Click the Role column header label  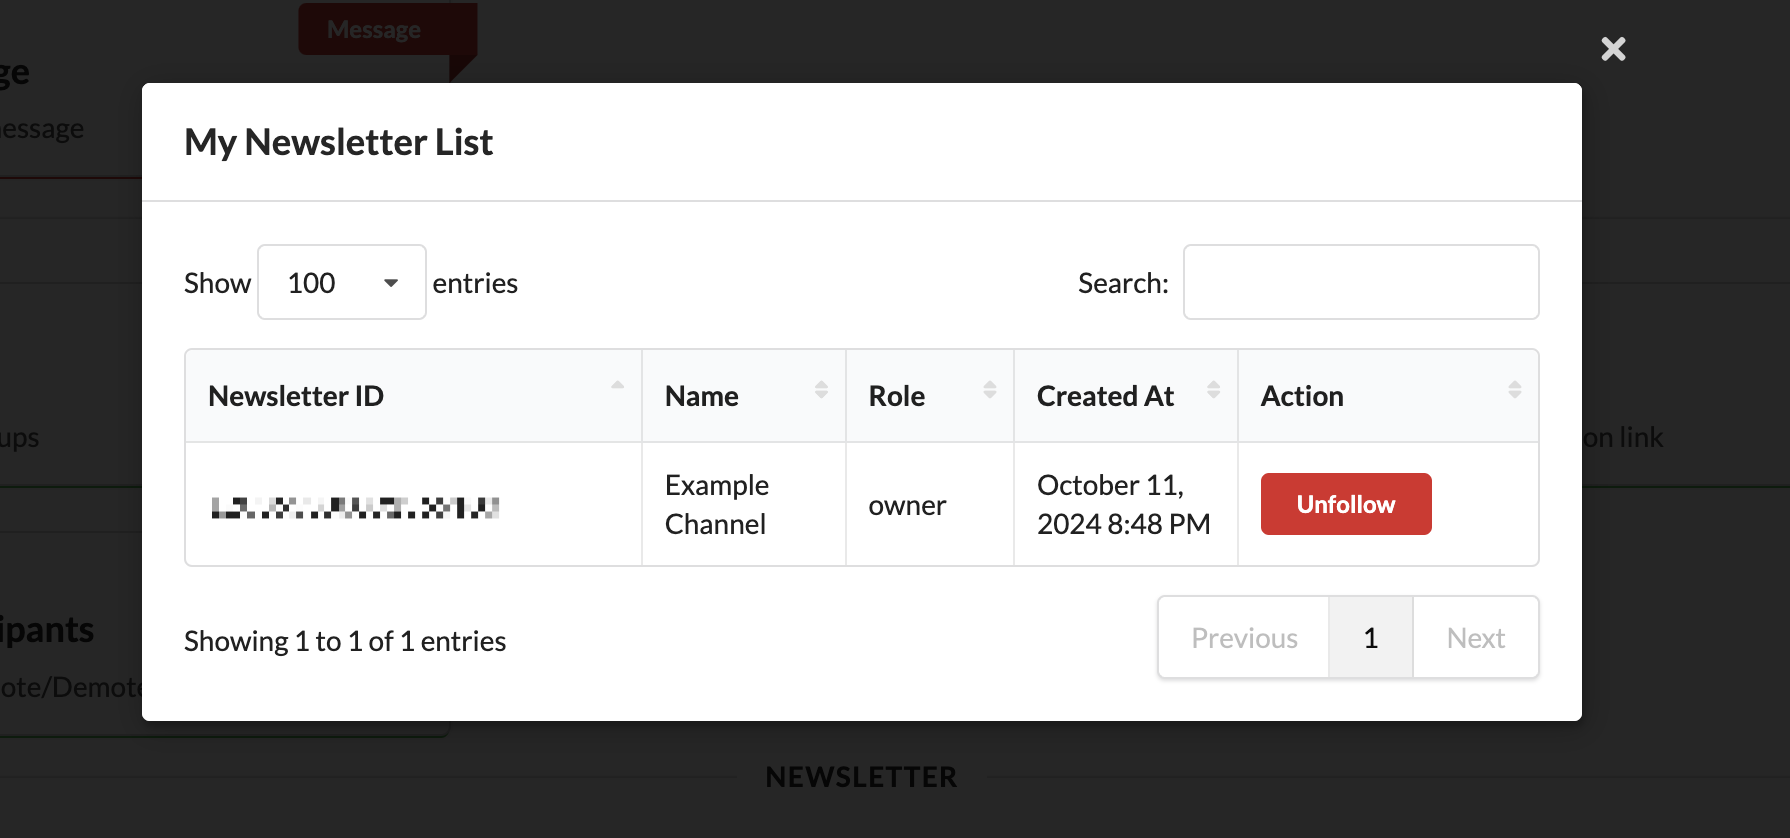click(897, 396)
